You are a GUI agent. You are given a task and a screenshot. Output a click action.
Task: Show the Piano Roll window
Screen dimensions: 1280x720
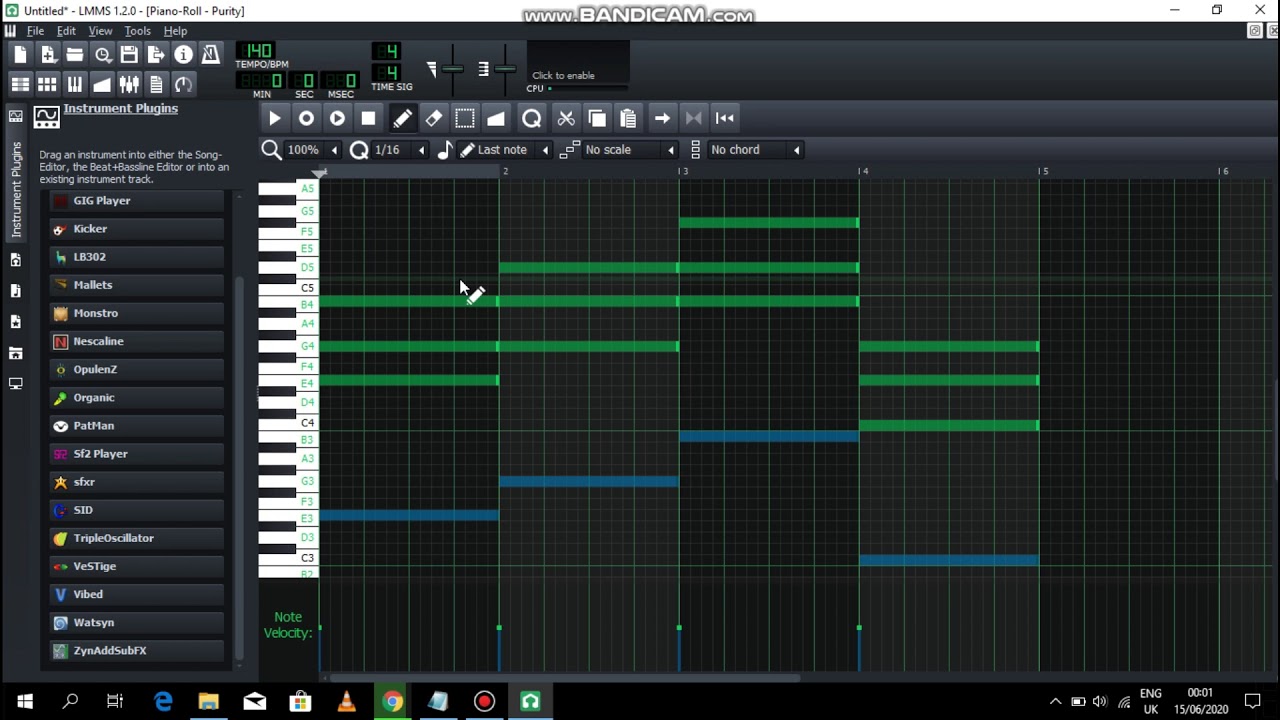[75, 84]
